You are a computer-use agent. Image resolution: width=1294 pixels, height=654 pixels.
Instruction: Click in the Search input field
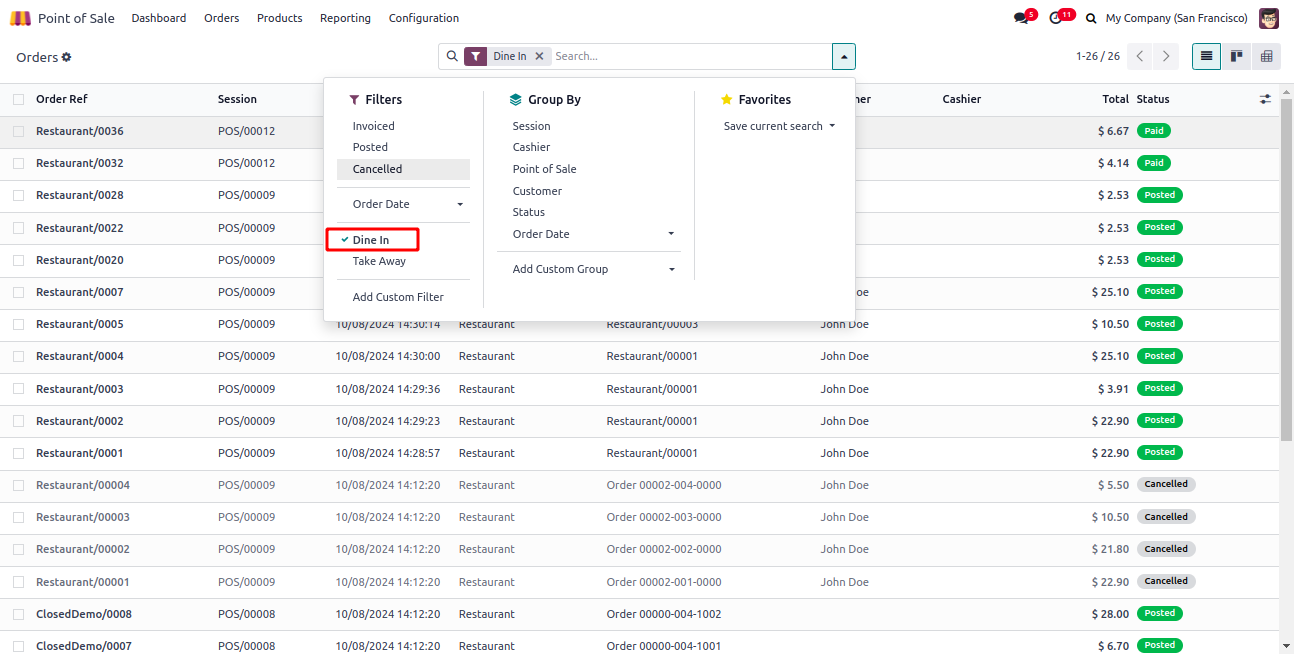pyautogui.click(x=690, y=56)
